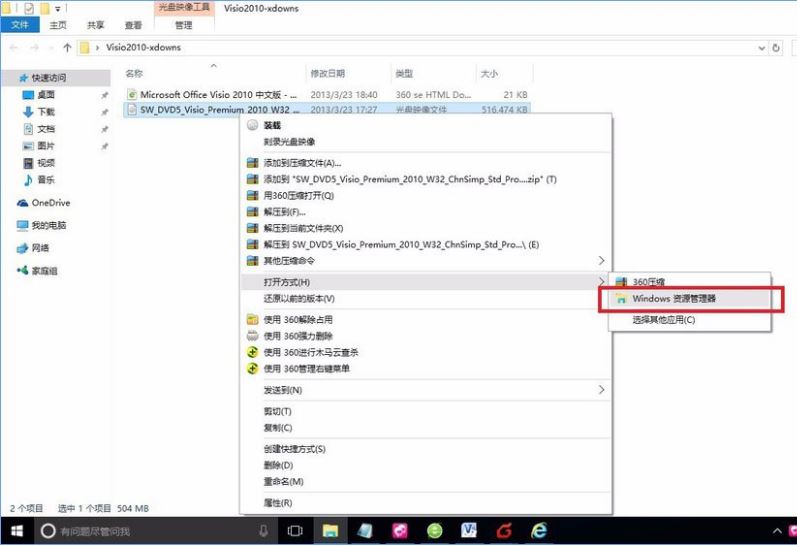Expand the 发送到(N) submenu

[426, 390]
